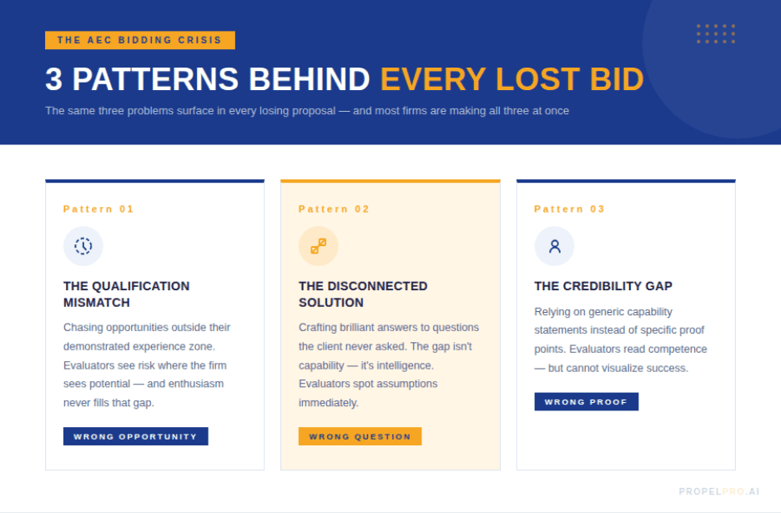Click the "THE AEC BIDDING CRISIS" badge
This screenshot has width=781, height=513.
[x=140, y=40]
